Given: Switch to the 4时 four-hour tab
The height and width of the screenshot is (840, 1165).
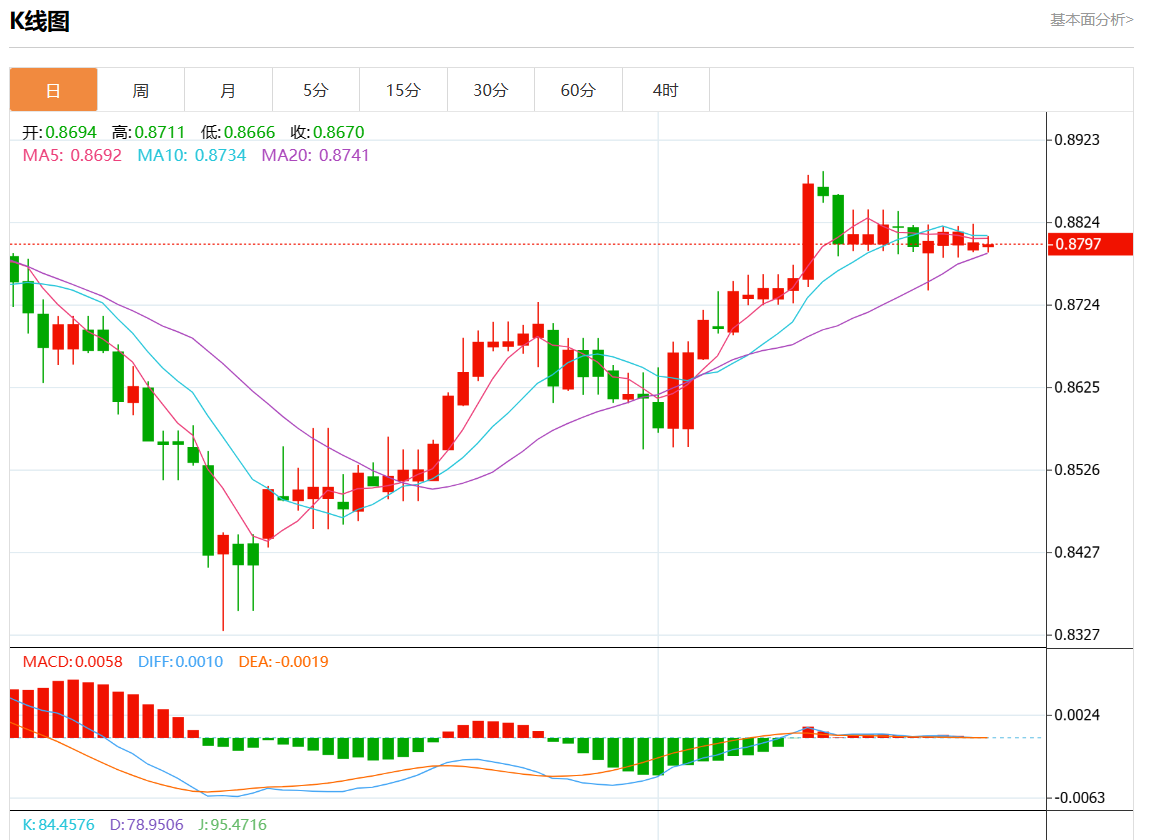Looking at the screenshot, I should click(x=665, y=90).
